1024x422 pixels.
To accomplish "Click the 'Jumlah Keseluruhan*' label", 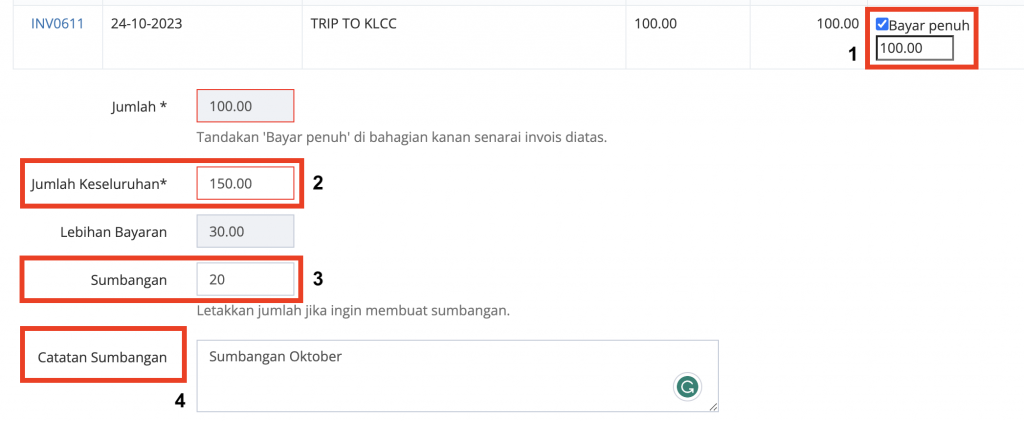I will (x=99, y=184).
